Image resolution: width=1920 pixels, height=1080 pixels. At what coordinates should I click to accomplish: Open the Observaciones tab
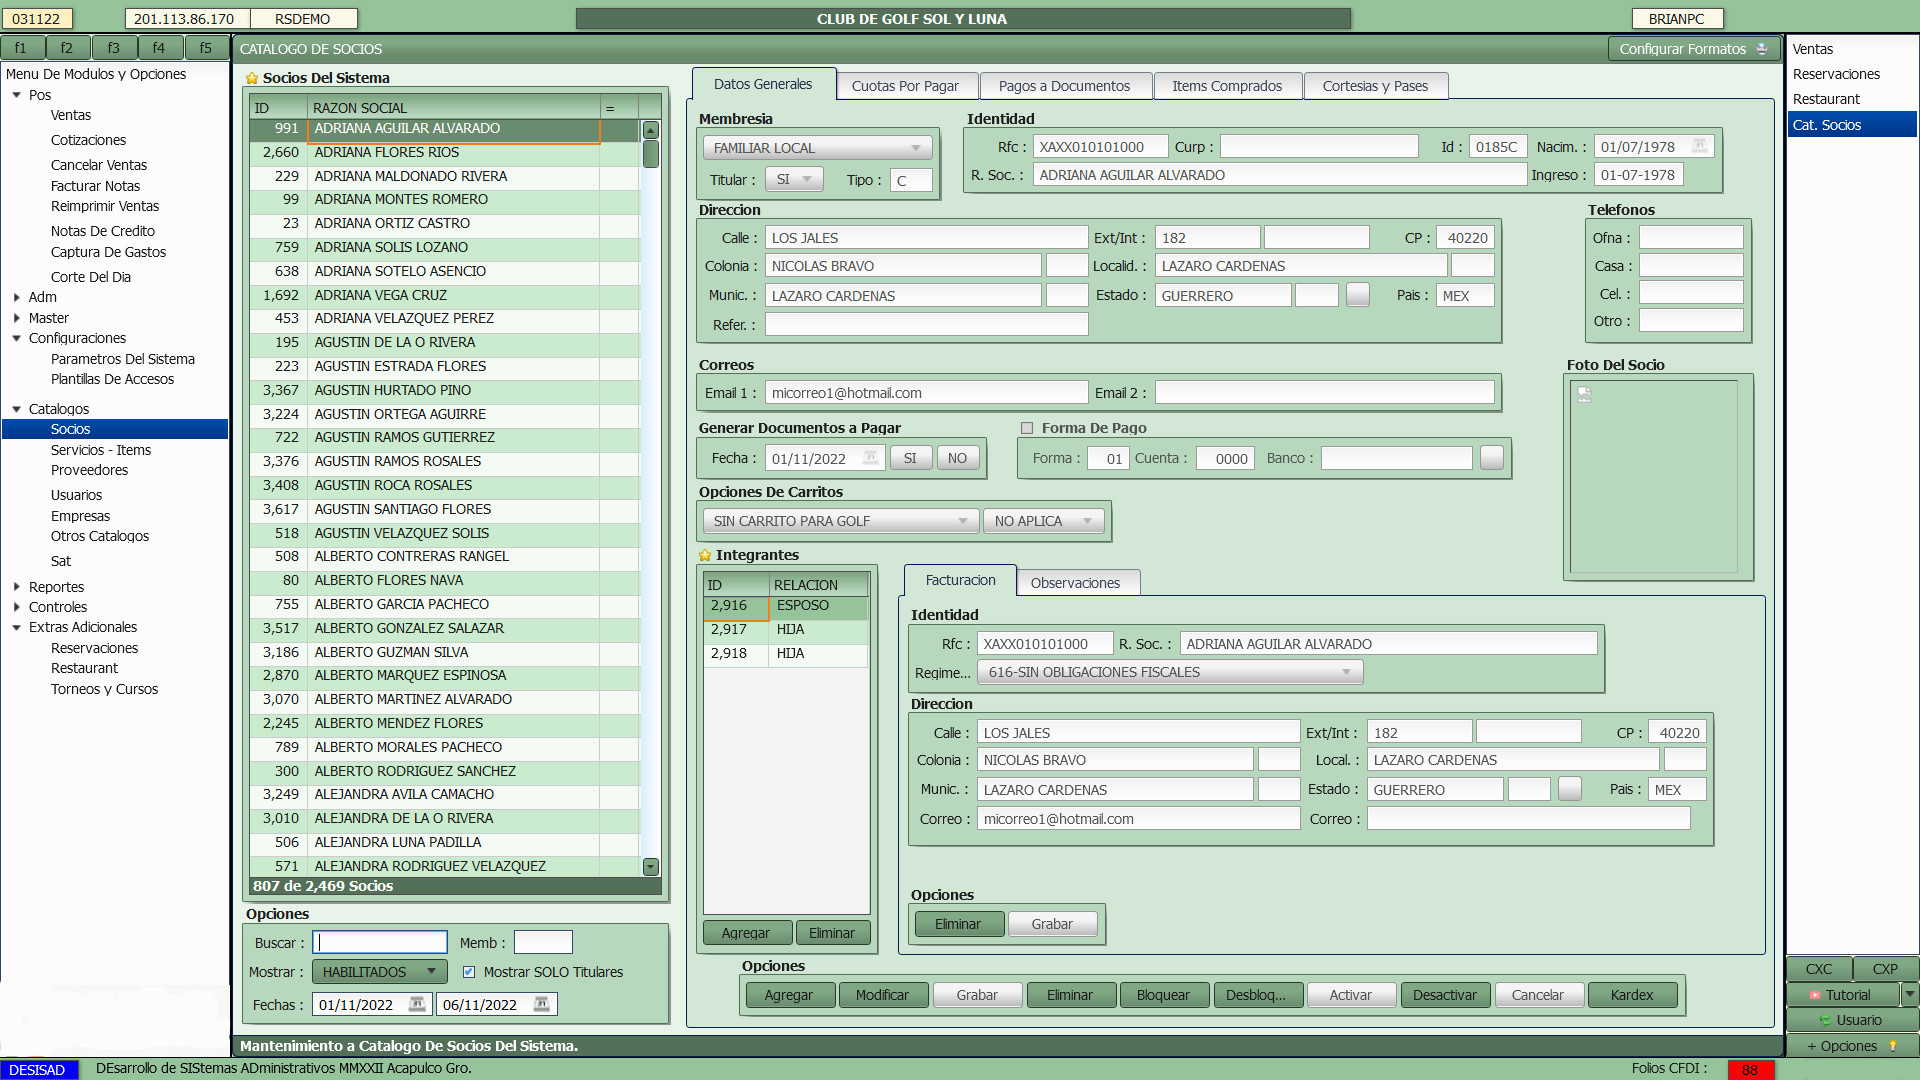(x=1075, y=583)
